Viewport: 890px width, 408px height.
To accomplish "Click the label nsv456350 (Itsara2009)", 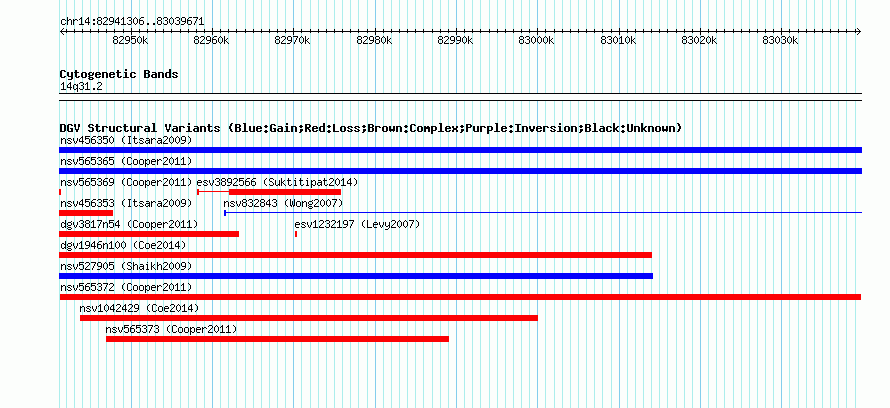I will [126, 140].
